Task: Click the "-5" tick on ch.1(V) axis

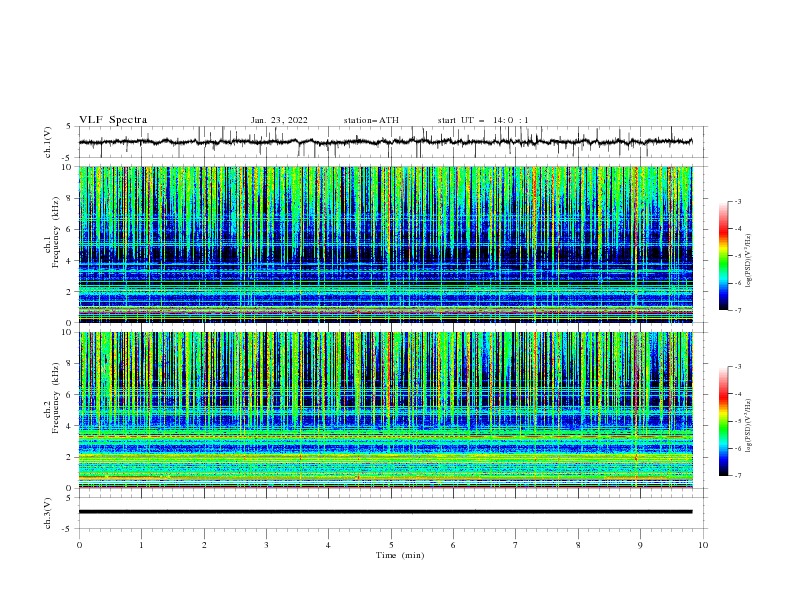Action: click(68, 158)
